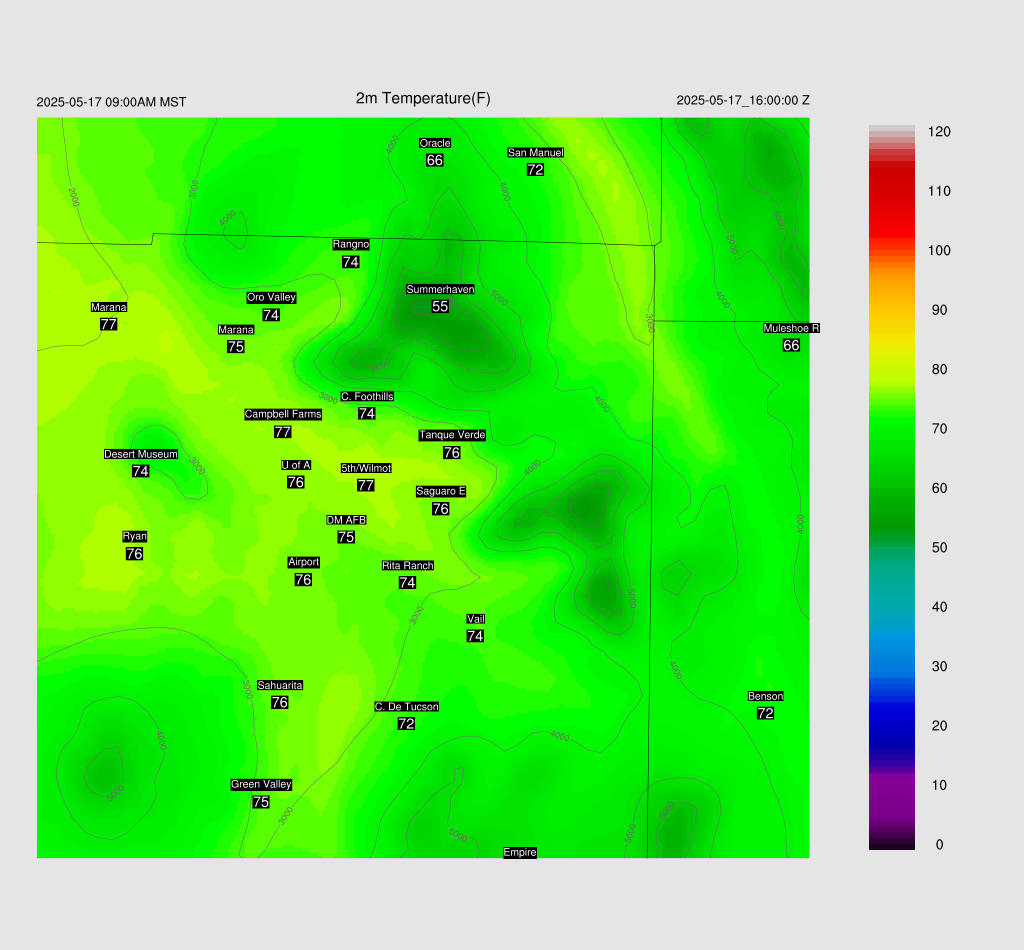
Task: Click the 16:00:00 Z timestamp label
Action: (x=743, y=101)
